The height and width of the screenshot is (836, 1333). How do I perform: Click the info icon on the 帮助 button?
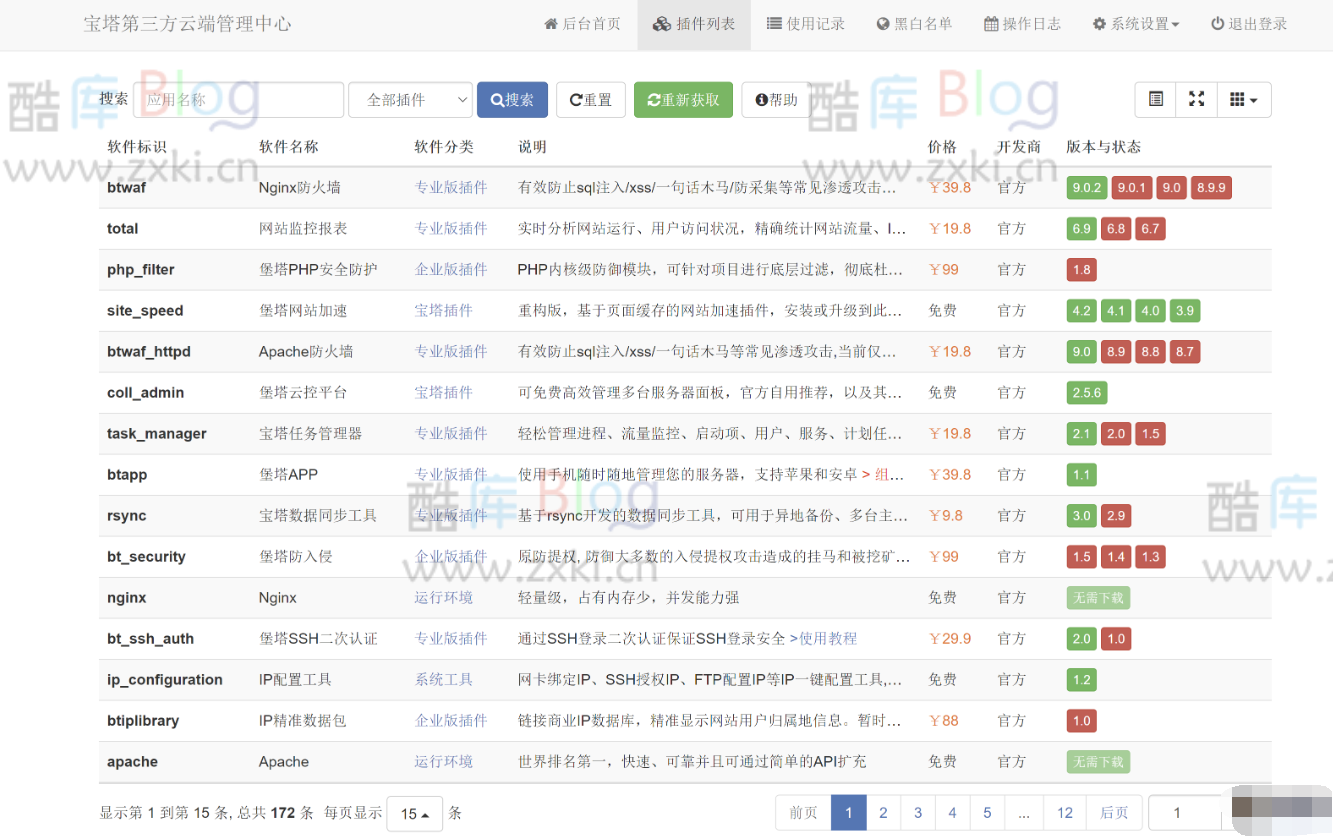point(762,99)
